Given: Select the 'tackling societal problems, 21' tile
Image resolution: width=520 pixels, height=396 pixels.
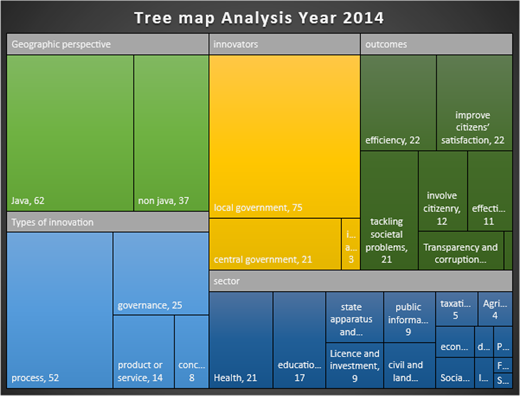Looking at the screenshot, I should [x=389, y=210].
